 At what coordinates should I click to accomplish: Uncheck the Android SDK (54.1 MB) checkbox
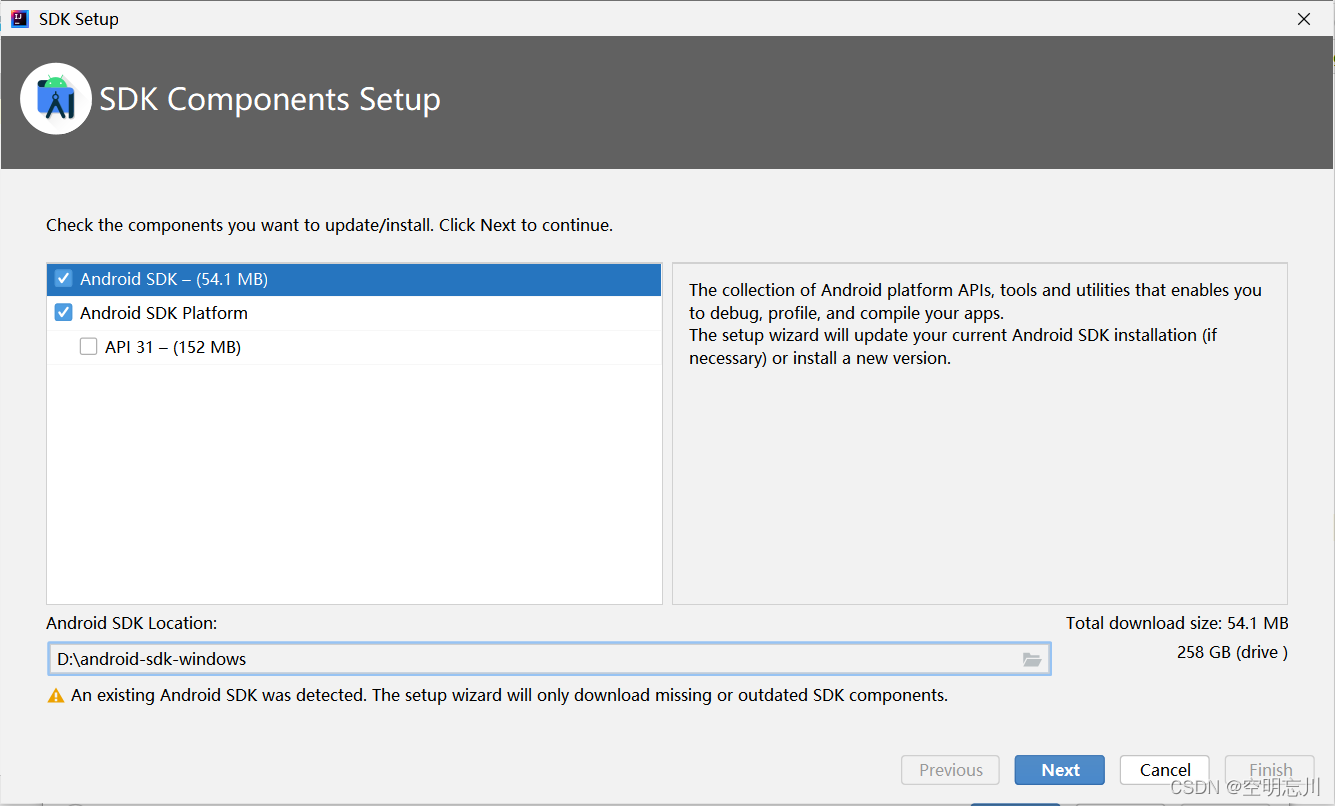click(x=63, y=279)
